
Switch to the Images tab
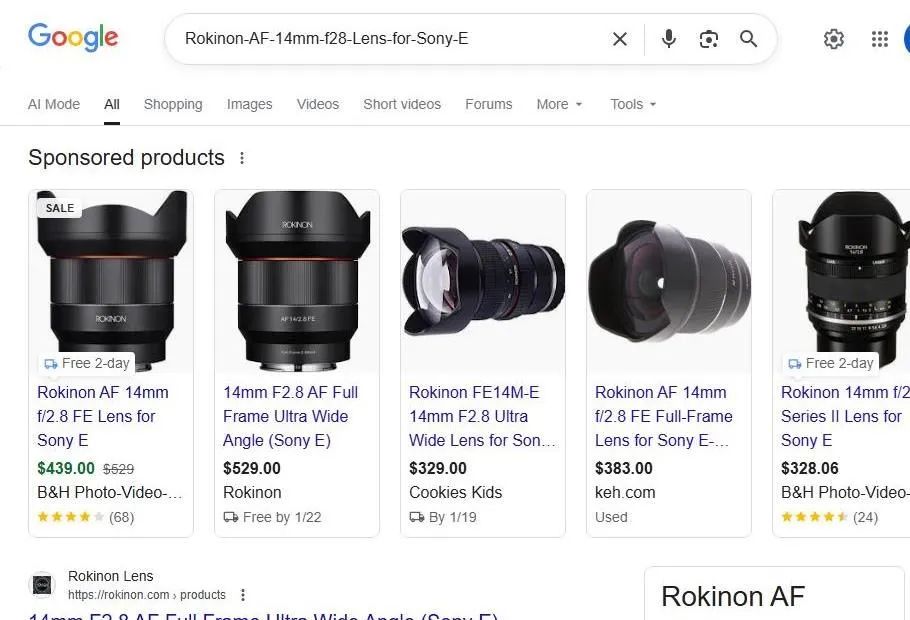(249, 104)
